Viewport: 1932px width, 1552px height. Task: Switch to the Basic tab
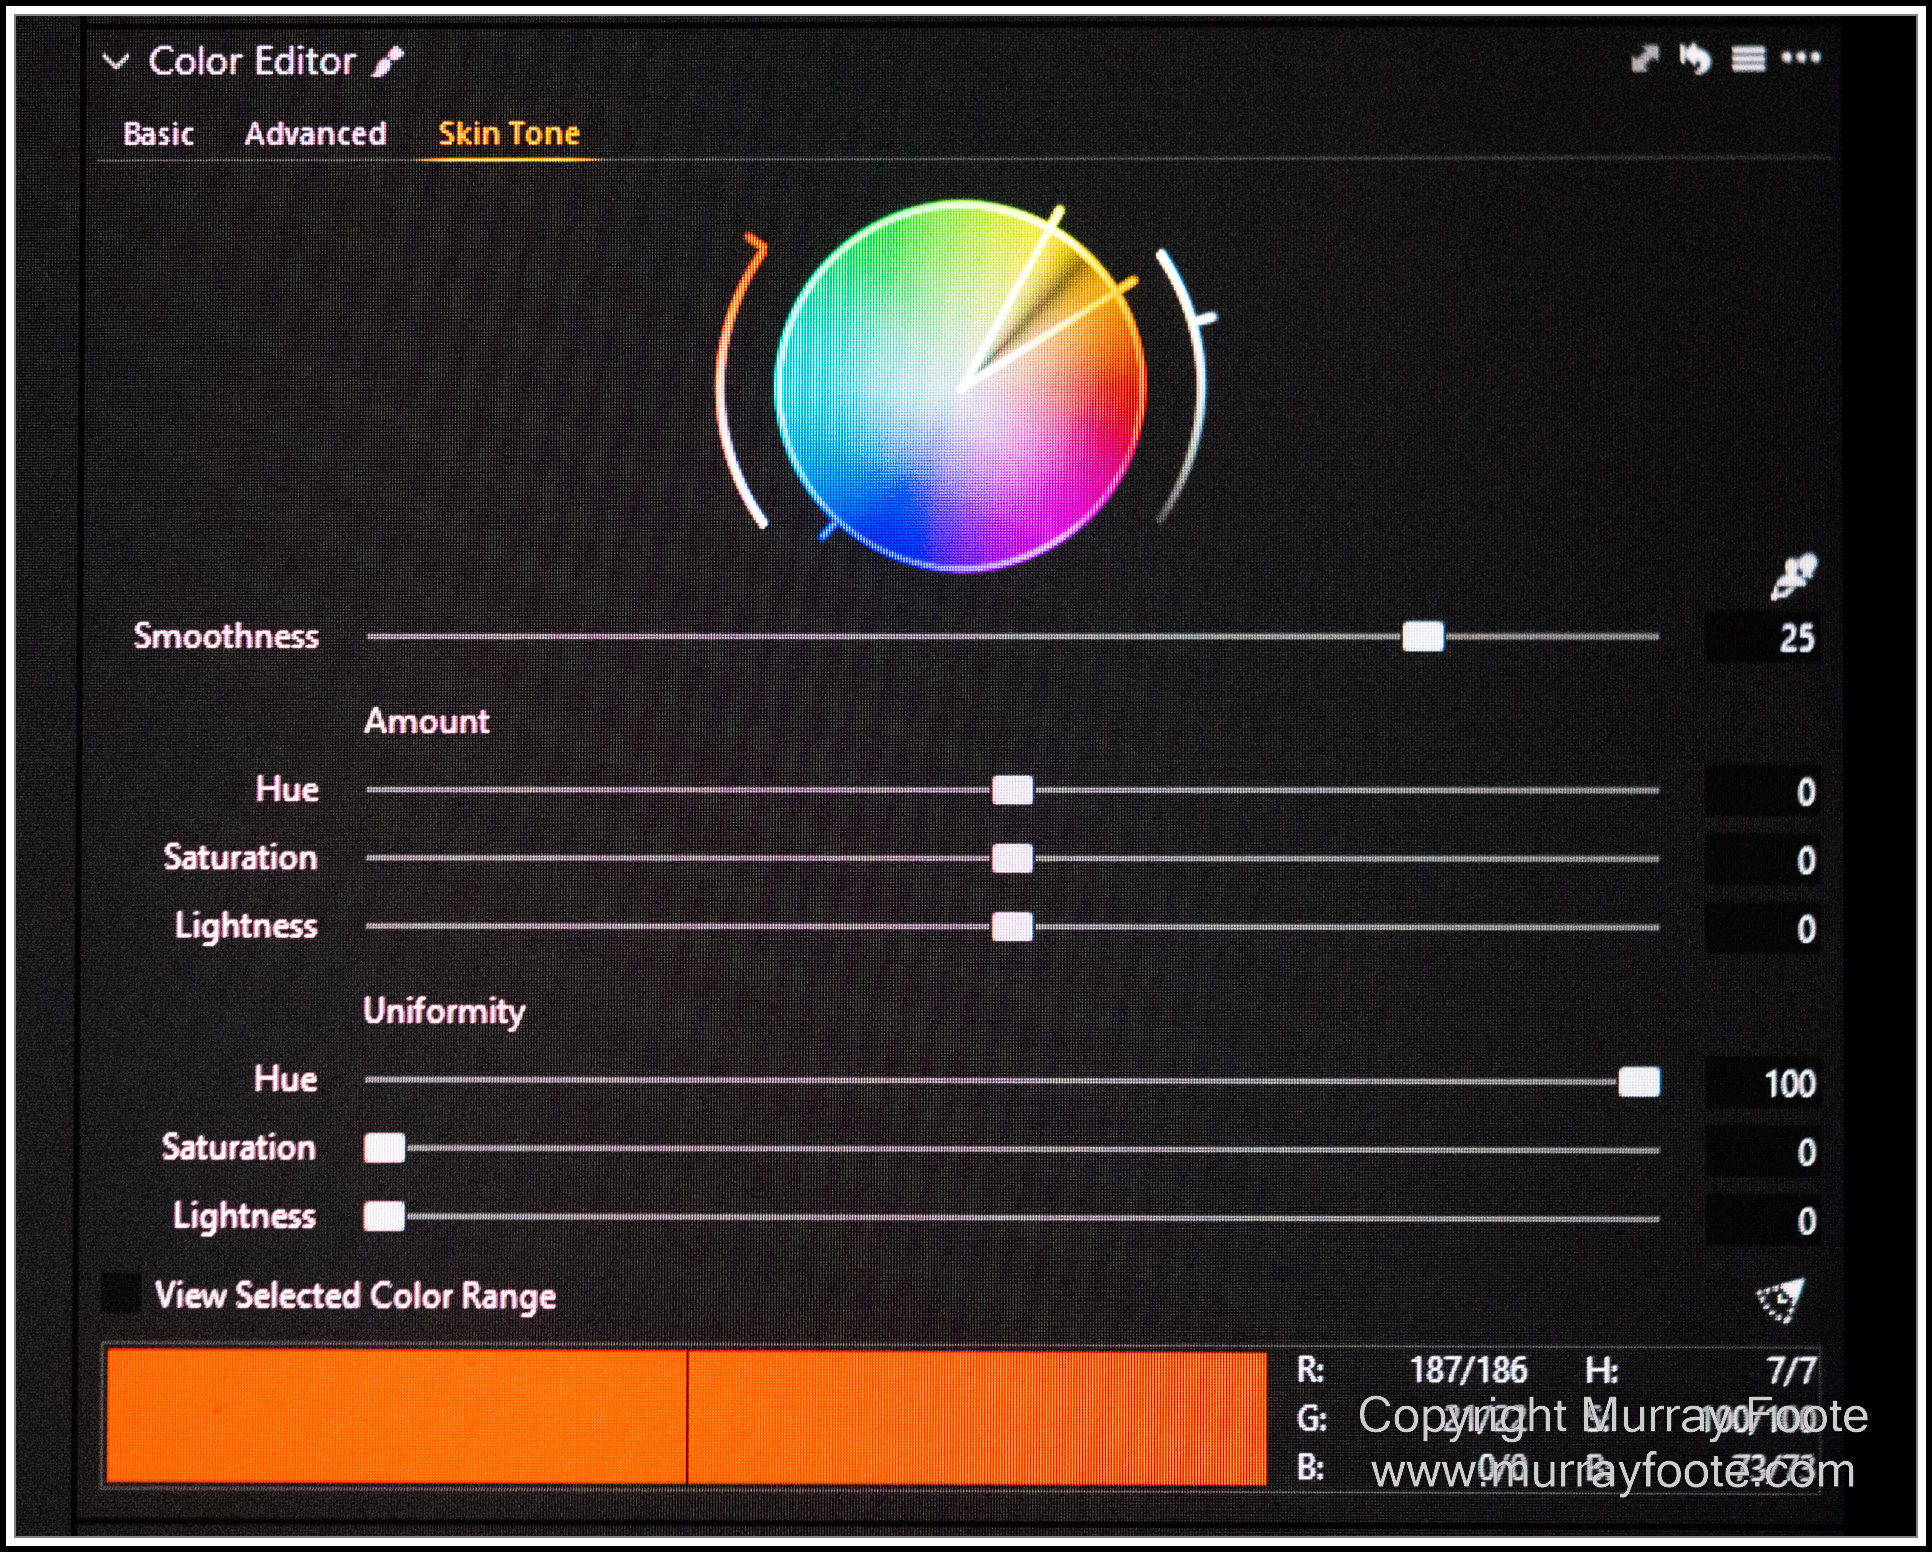tap(158, 134)
